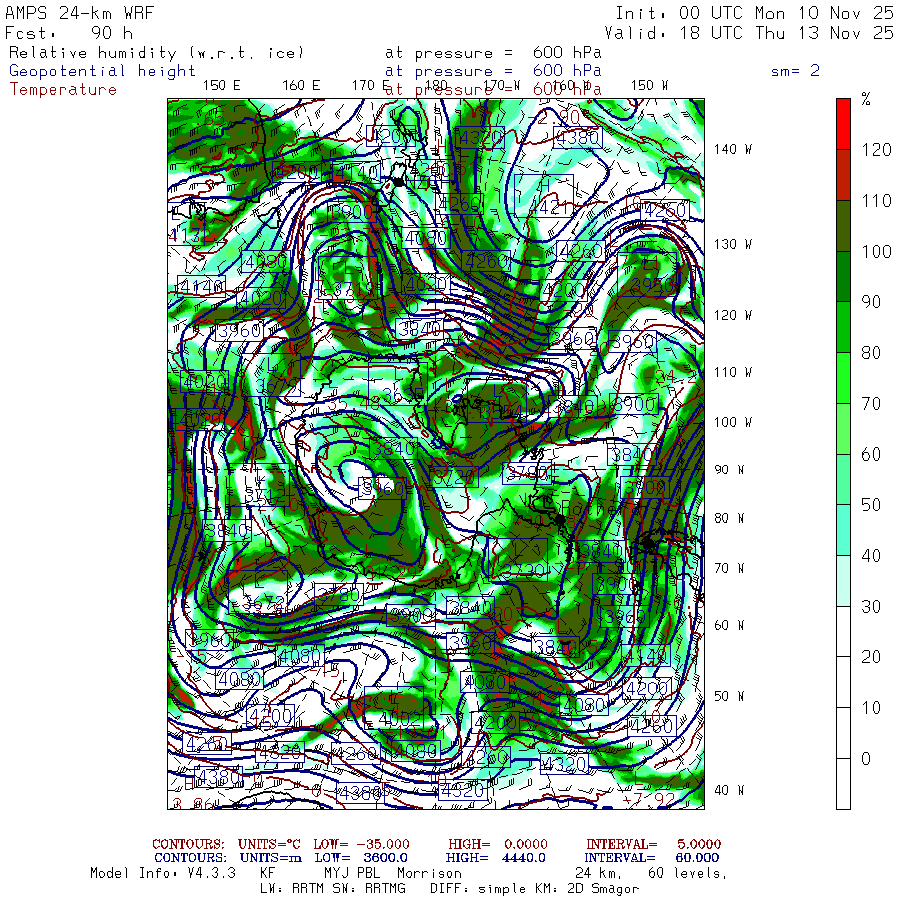900x900 pixels.
Task: Click the 150 E longitude label
Action: tap(222, 86)
